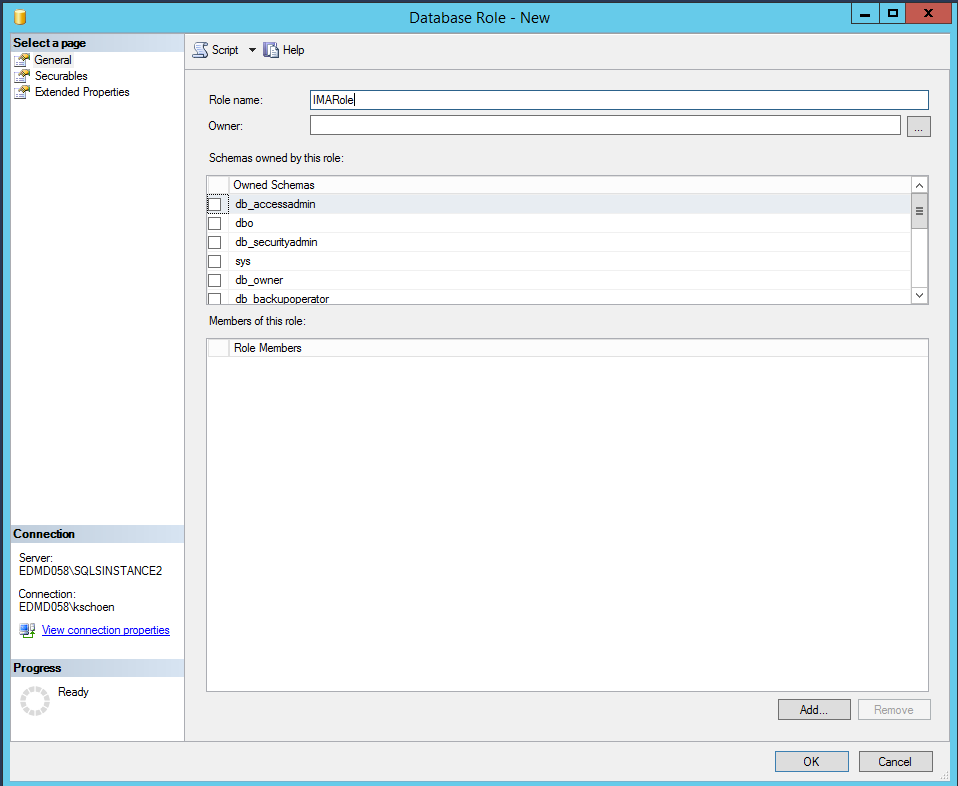958x786 pixels.
Task: Click the Extended Properties page icon
Action: (21, 91)
